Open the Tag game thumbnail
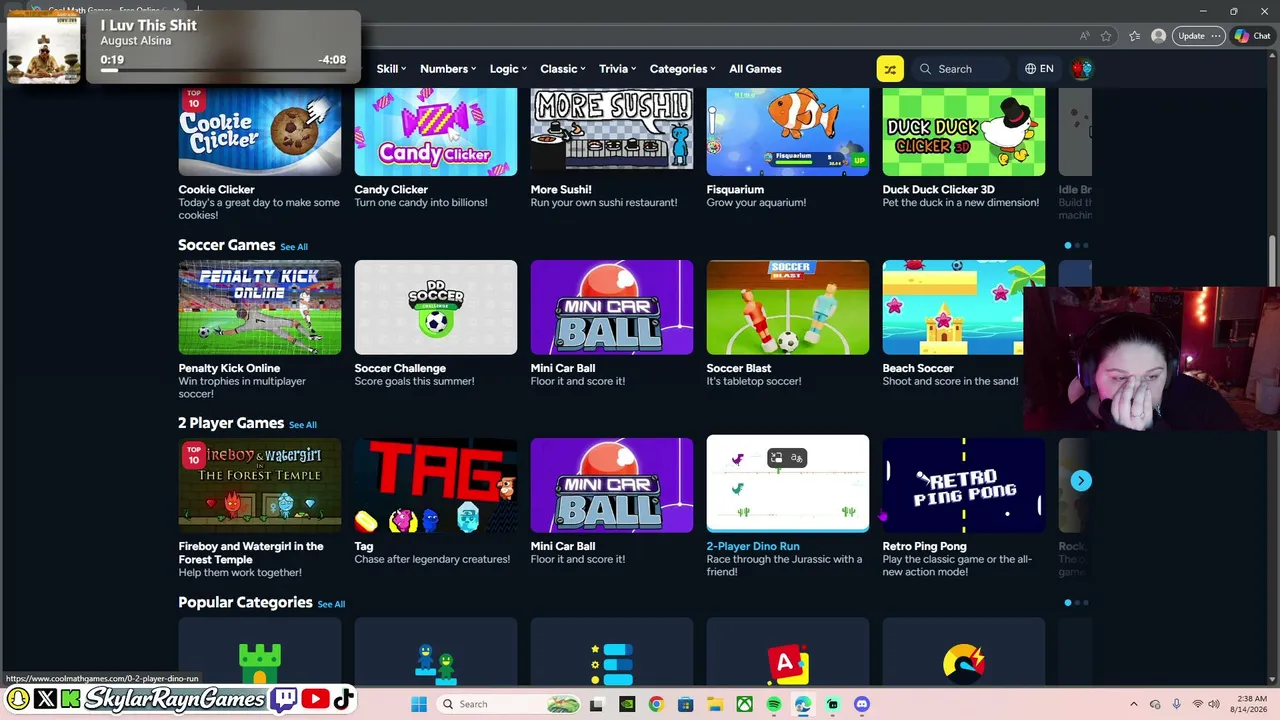 [x=436, y=485]
